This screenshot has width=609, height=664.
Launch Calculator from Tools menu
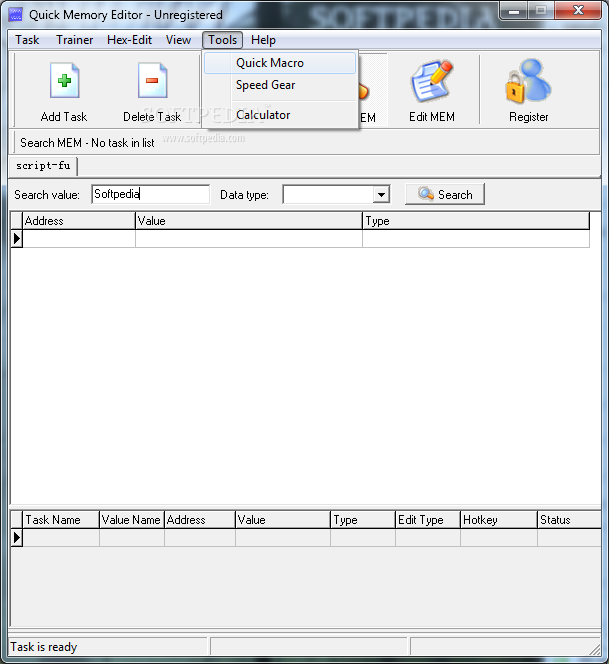tap(280, 115)
